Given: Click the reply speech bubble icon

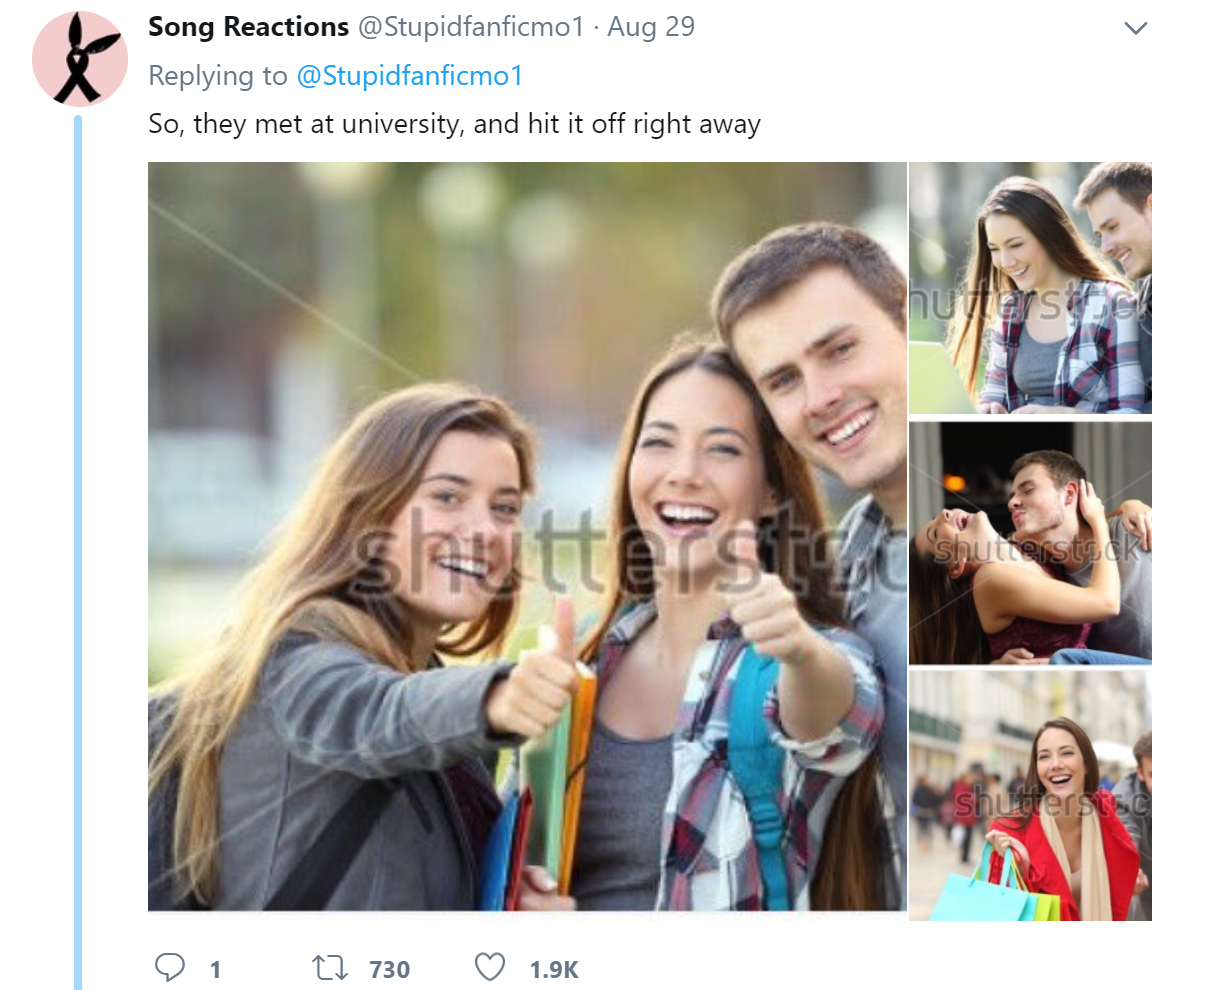Looking at the screenshot, I should tap(172, 968).
